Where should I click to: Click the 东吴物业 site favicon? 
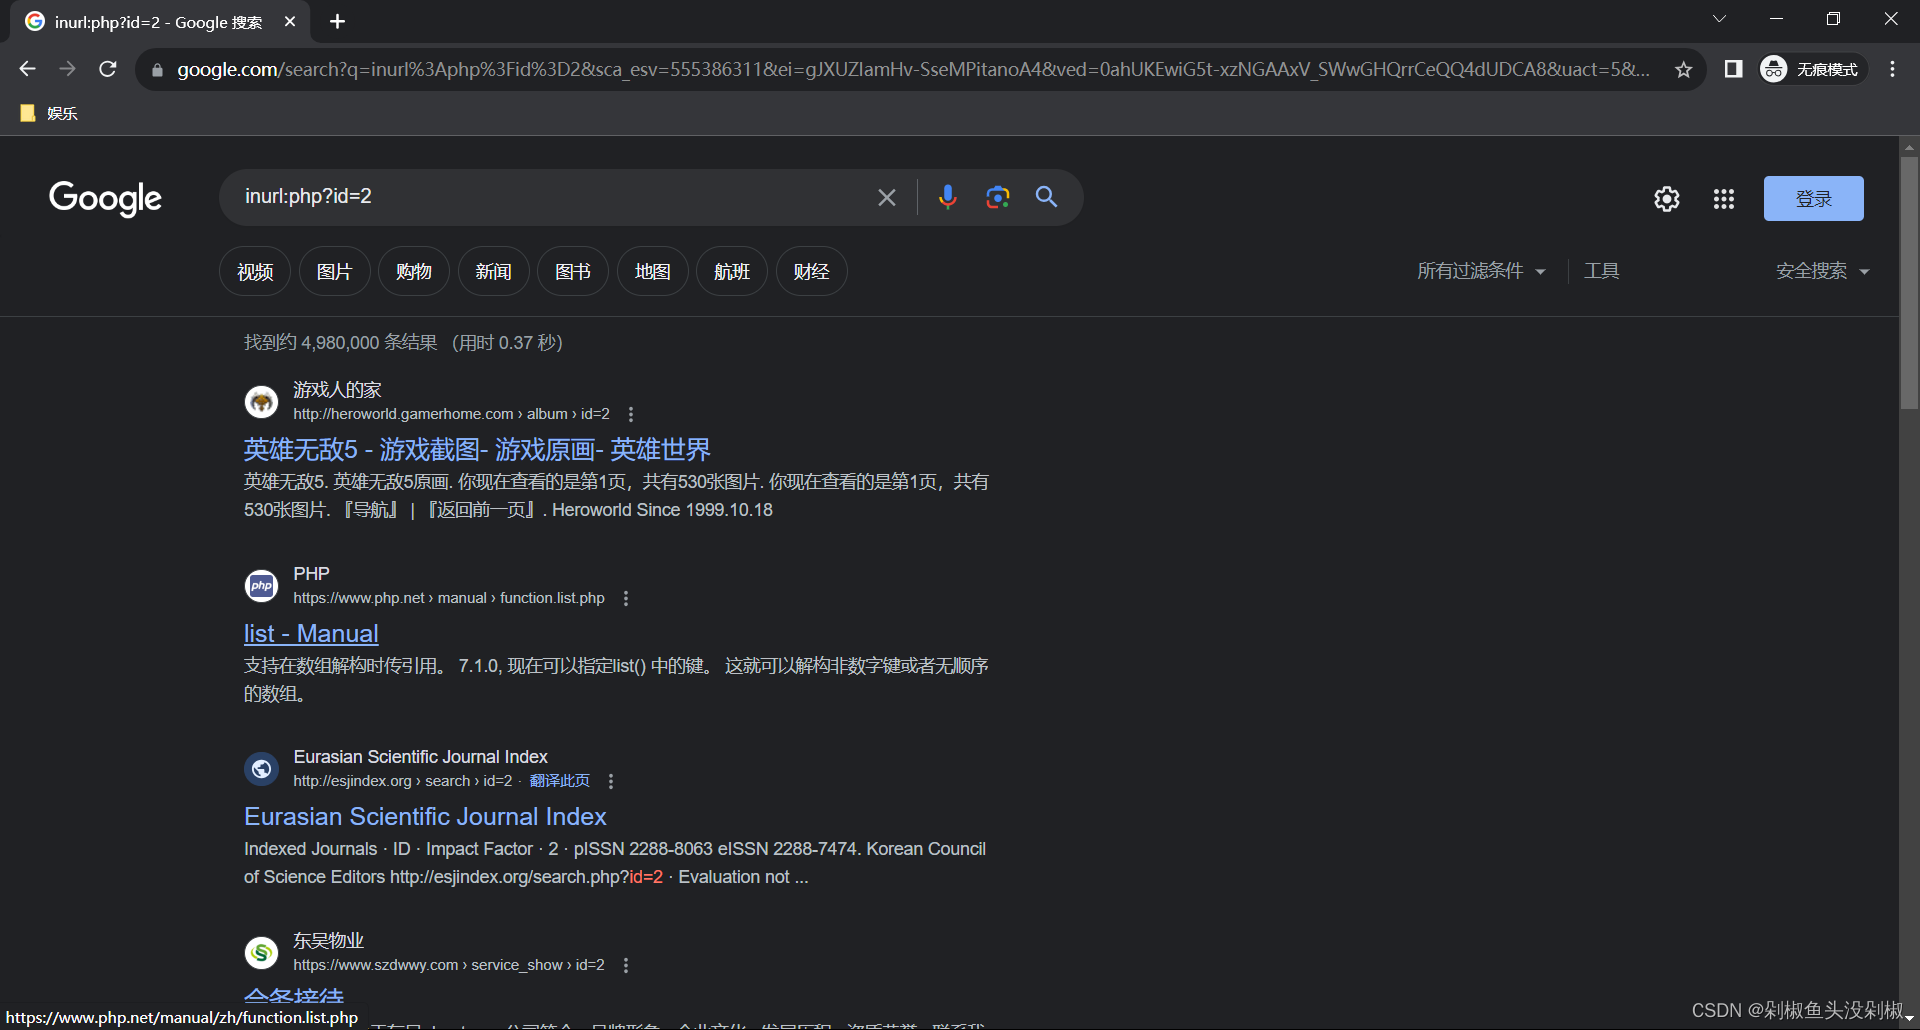click(x=262, y=953)
